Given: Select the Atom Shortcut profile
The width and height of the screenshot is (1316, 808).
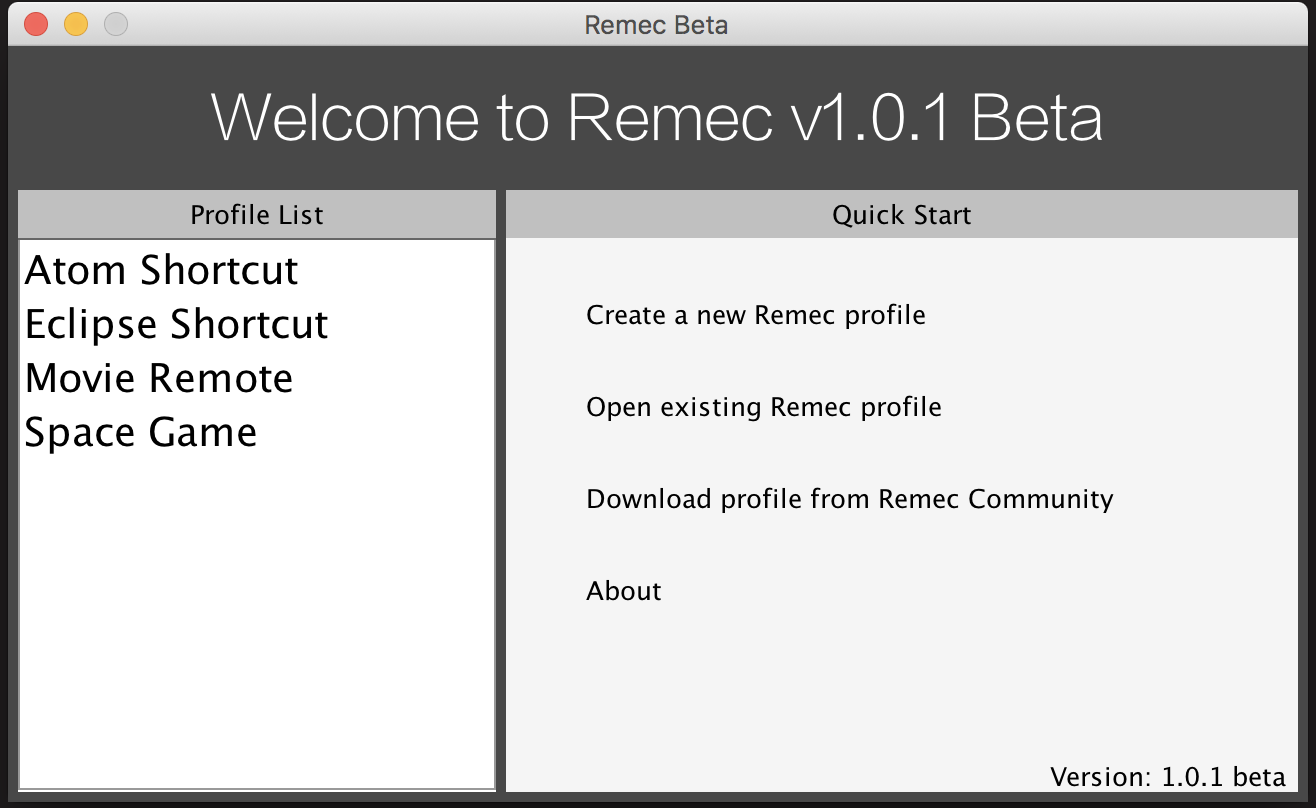Looking at the screenshot, I should pyautogui.click(x=257, y=270).
